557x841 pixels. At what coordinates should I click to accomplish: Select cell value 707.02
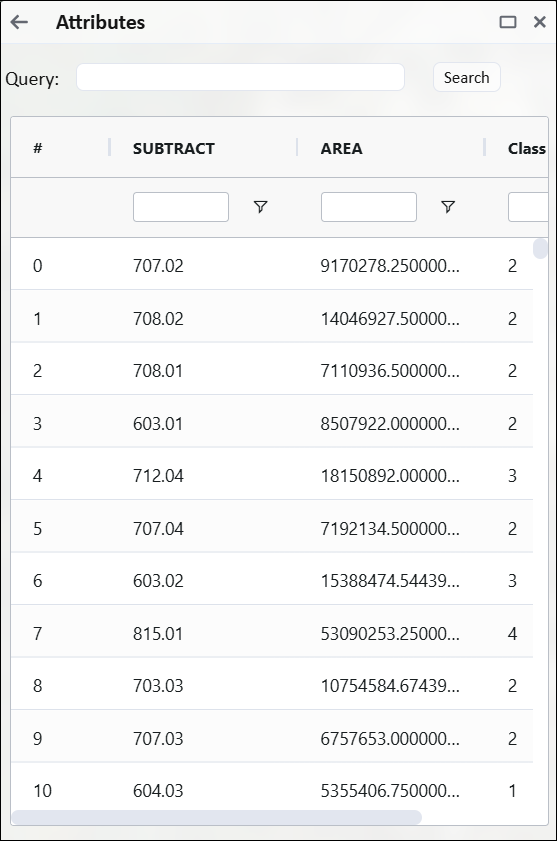[x=158, y=266]
